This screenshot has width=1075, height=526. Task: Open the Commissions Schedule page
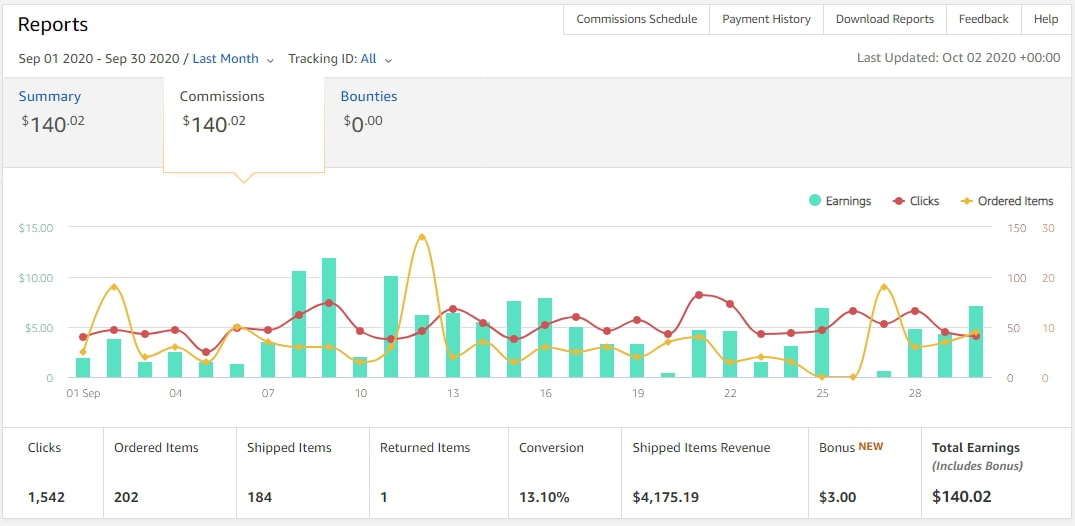coord(636,19)
